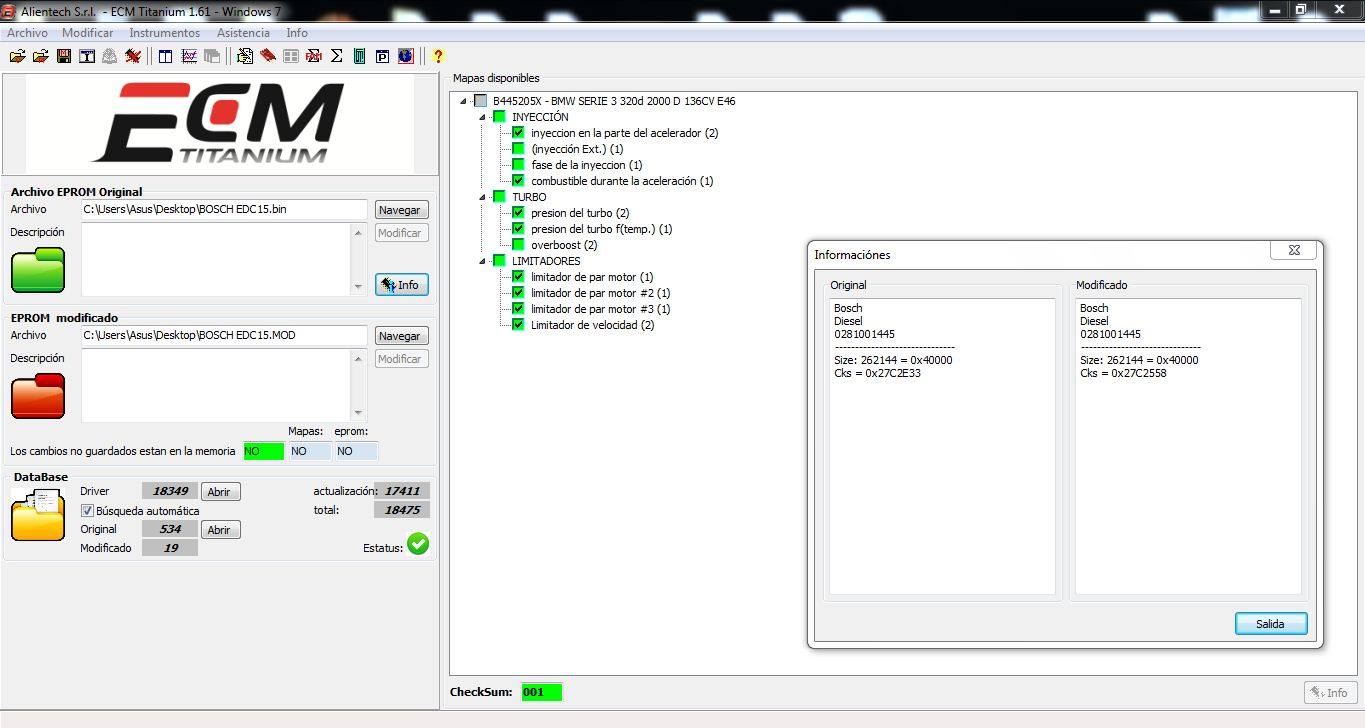The width and height of the screenshot is (1365, 728).
Task: Click the crossed-out RAM toolbar icon
Action: tap(314, 56)
